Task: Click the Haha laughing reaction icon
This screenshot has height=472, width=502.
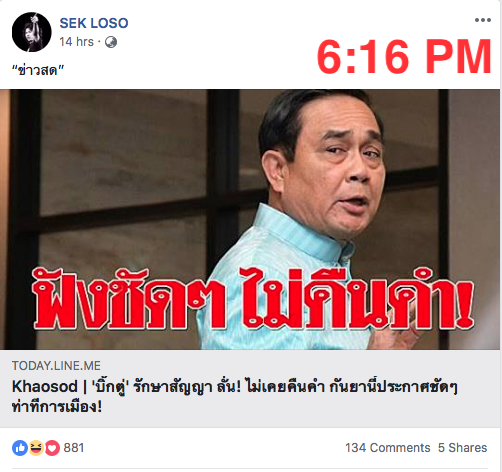Action: (36, 448)
